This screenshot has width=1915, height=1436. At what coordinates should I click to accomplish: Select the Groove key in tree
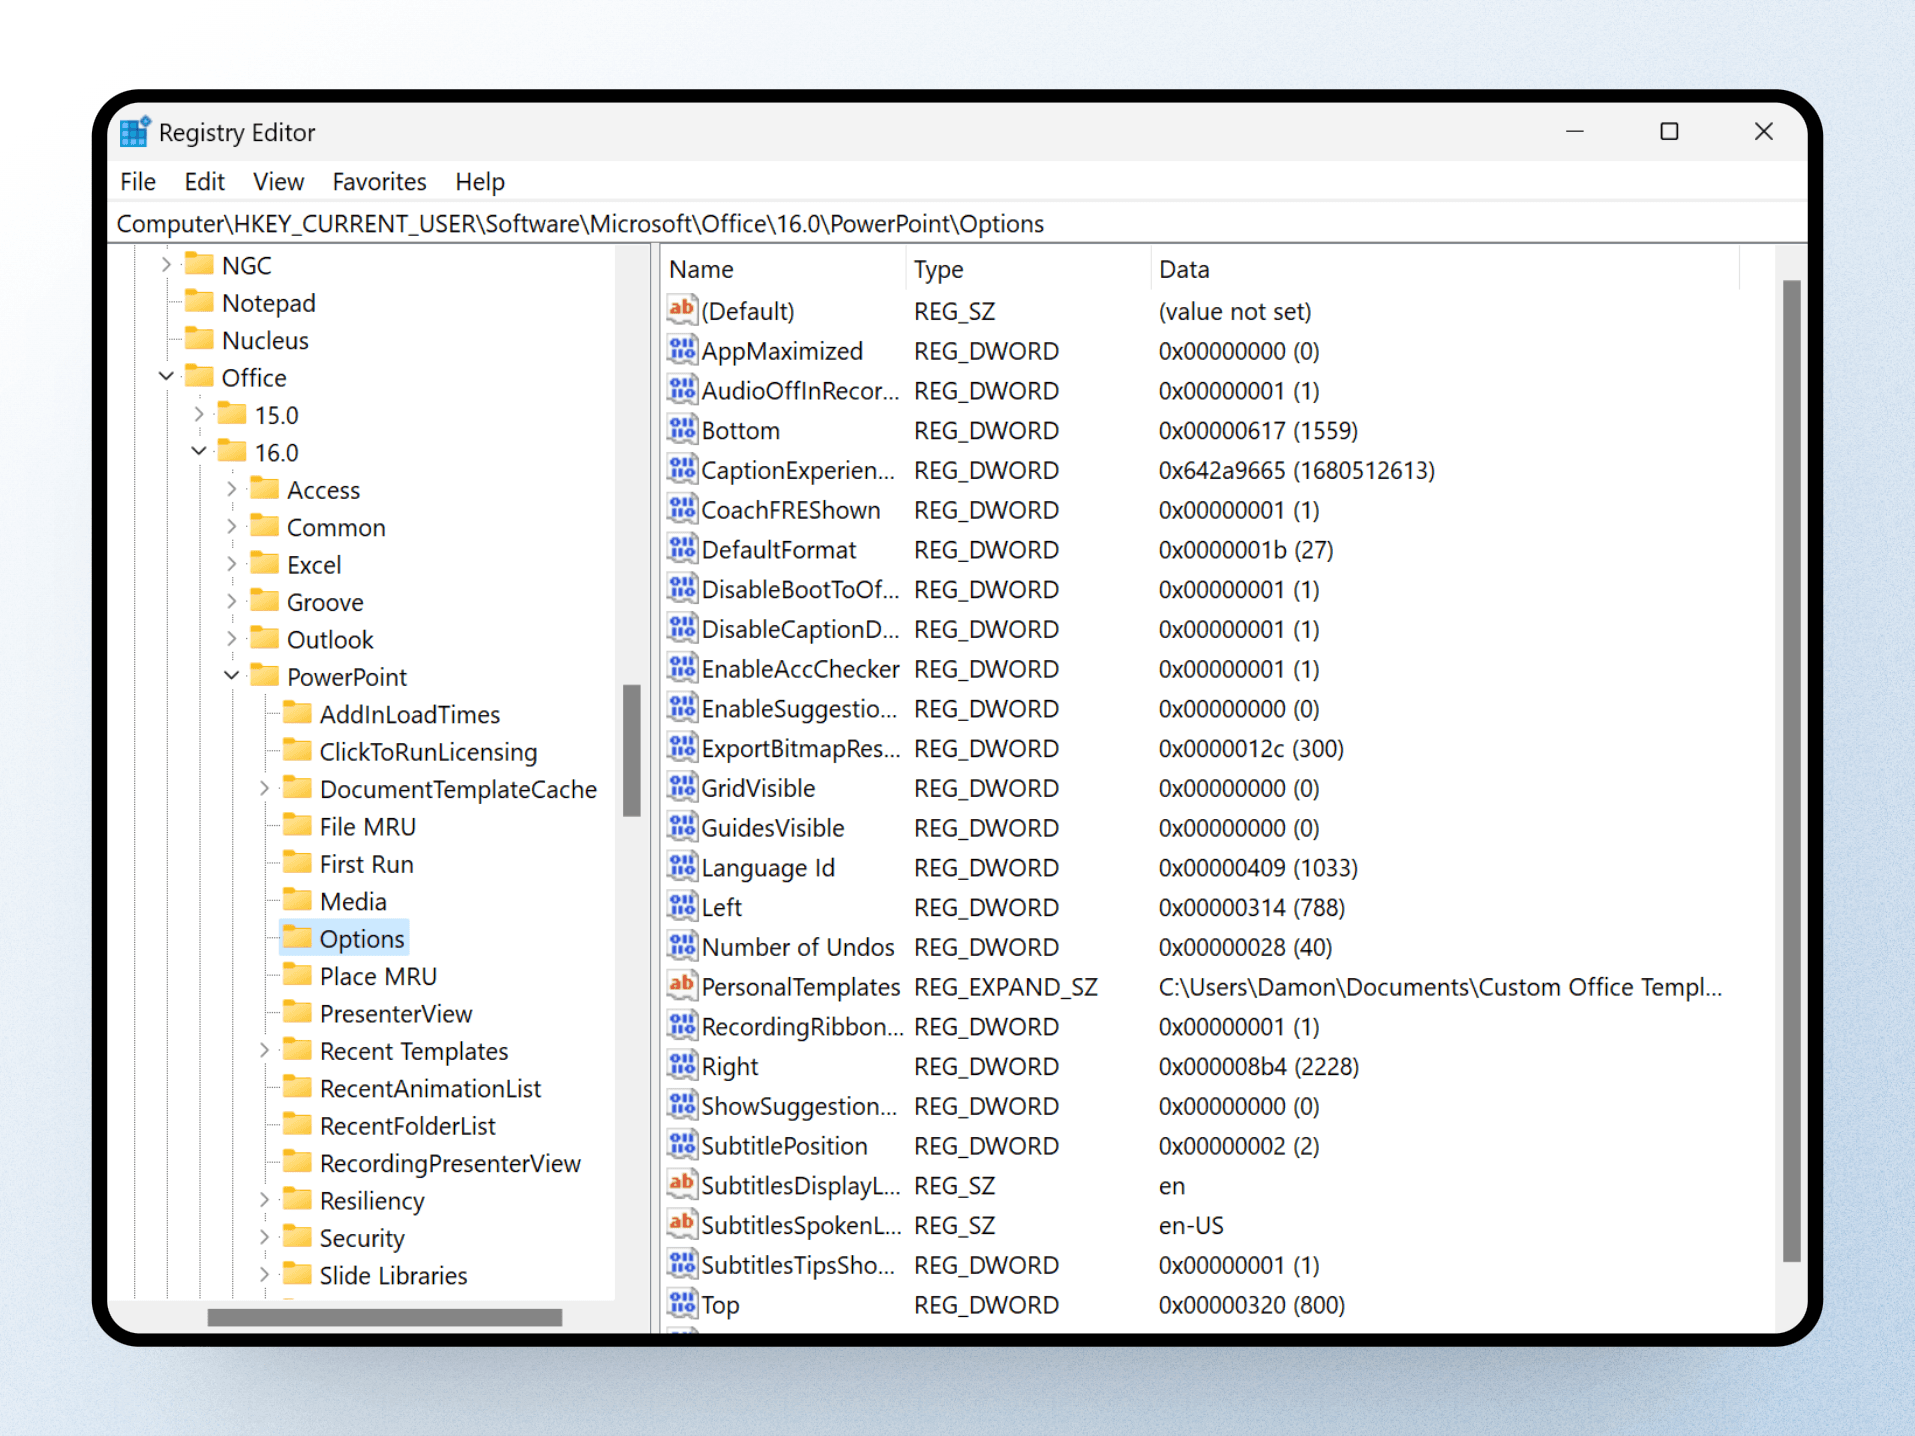pos(325,602)
